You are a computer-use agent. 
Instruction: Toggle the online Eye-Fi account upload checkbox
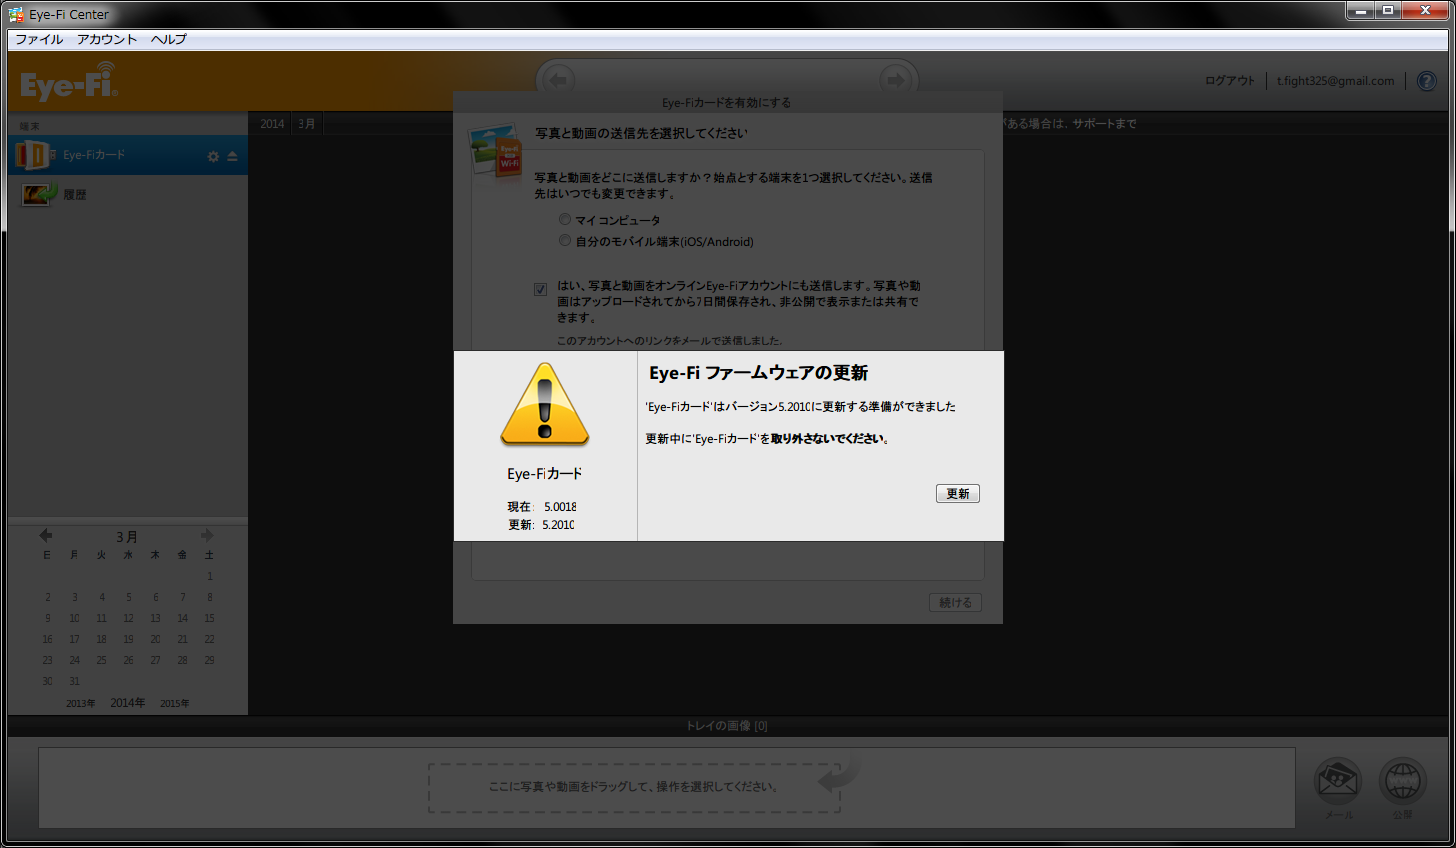pyautogui.click(x=540, y=289)
